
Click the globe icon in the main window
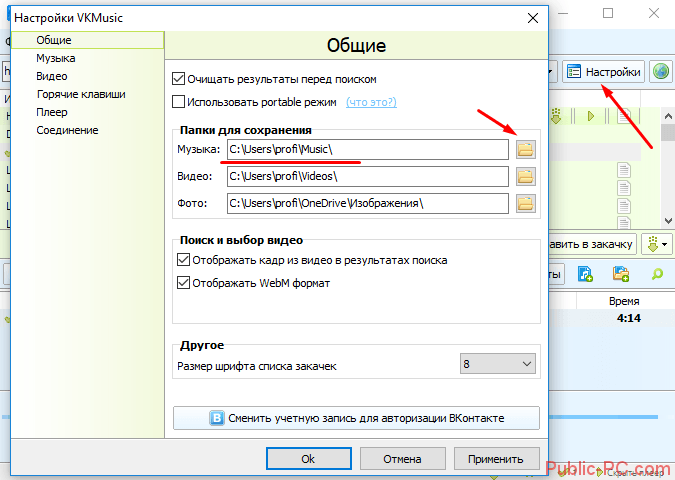(x=661, y=71)
